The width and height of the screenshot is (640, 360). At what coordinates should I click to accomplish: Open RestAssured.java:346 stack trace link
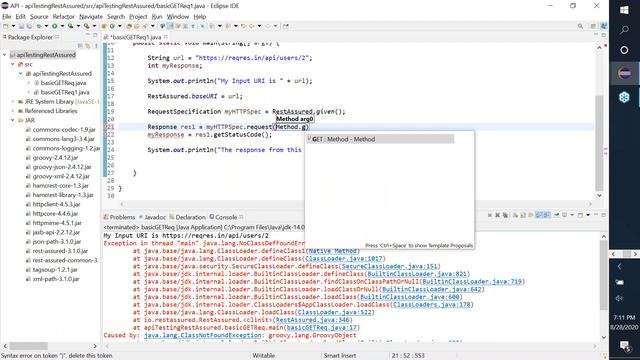tap(312, 320)
